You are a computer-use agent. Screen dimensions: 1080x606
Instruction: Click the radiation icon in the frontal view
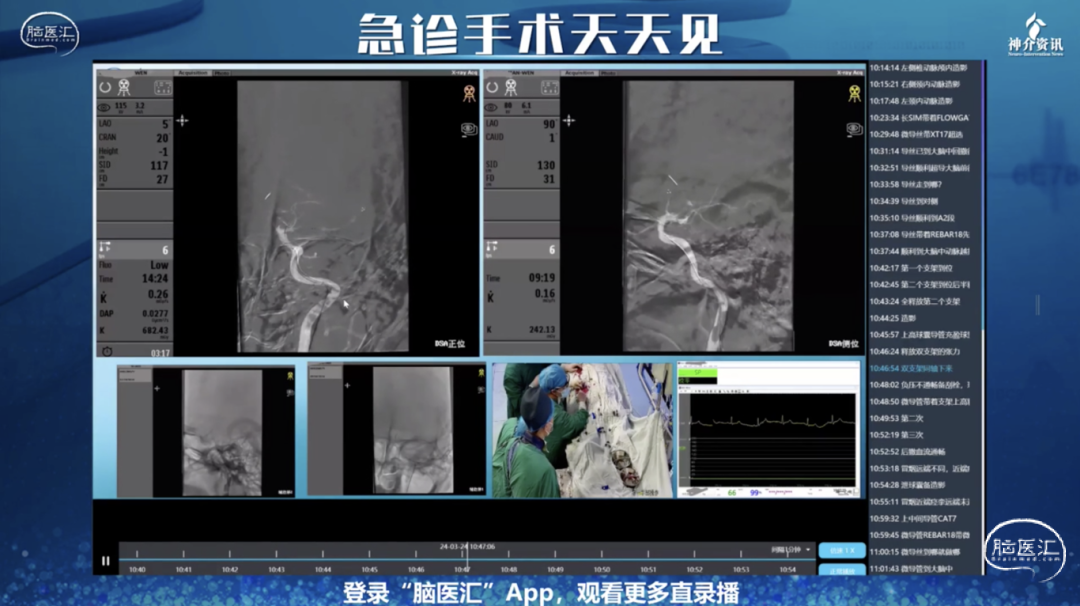click(x=469, y=93)
